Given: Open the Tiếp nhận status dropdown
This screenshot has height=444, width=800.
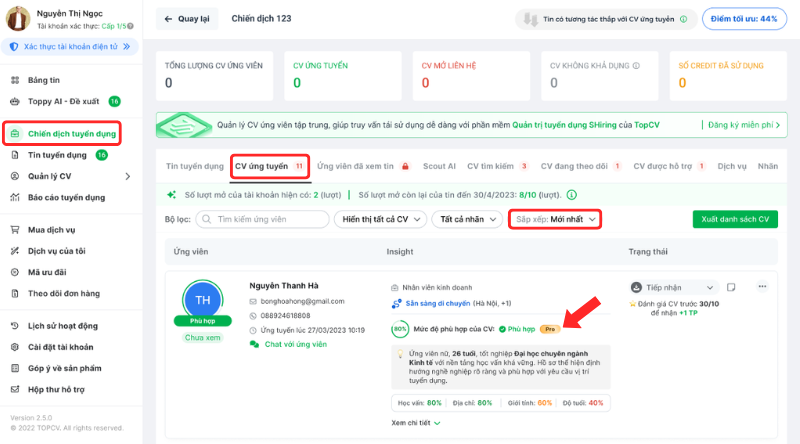Looking at the screenshot, I should (673, 287).
